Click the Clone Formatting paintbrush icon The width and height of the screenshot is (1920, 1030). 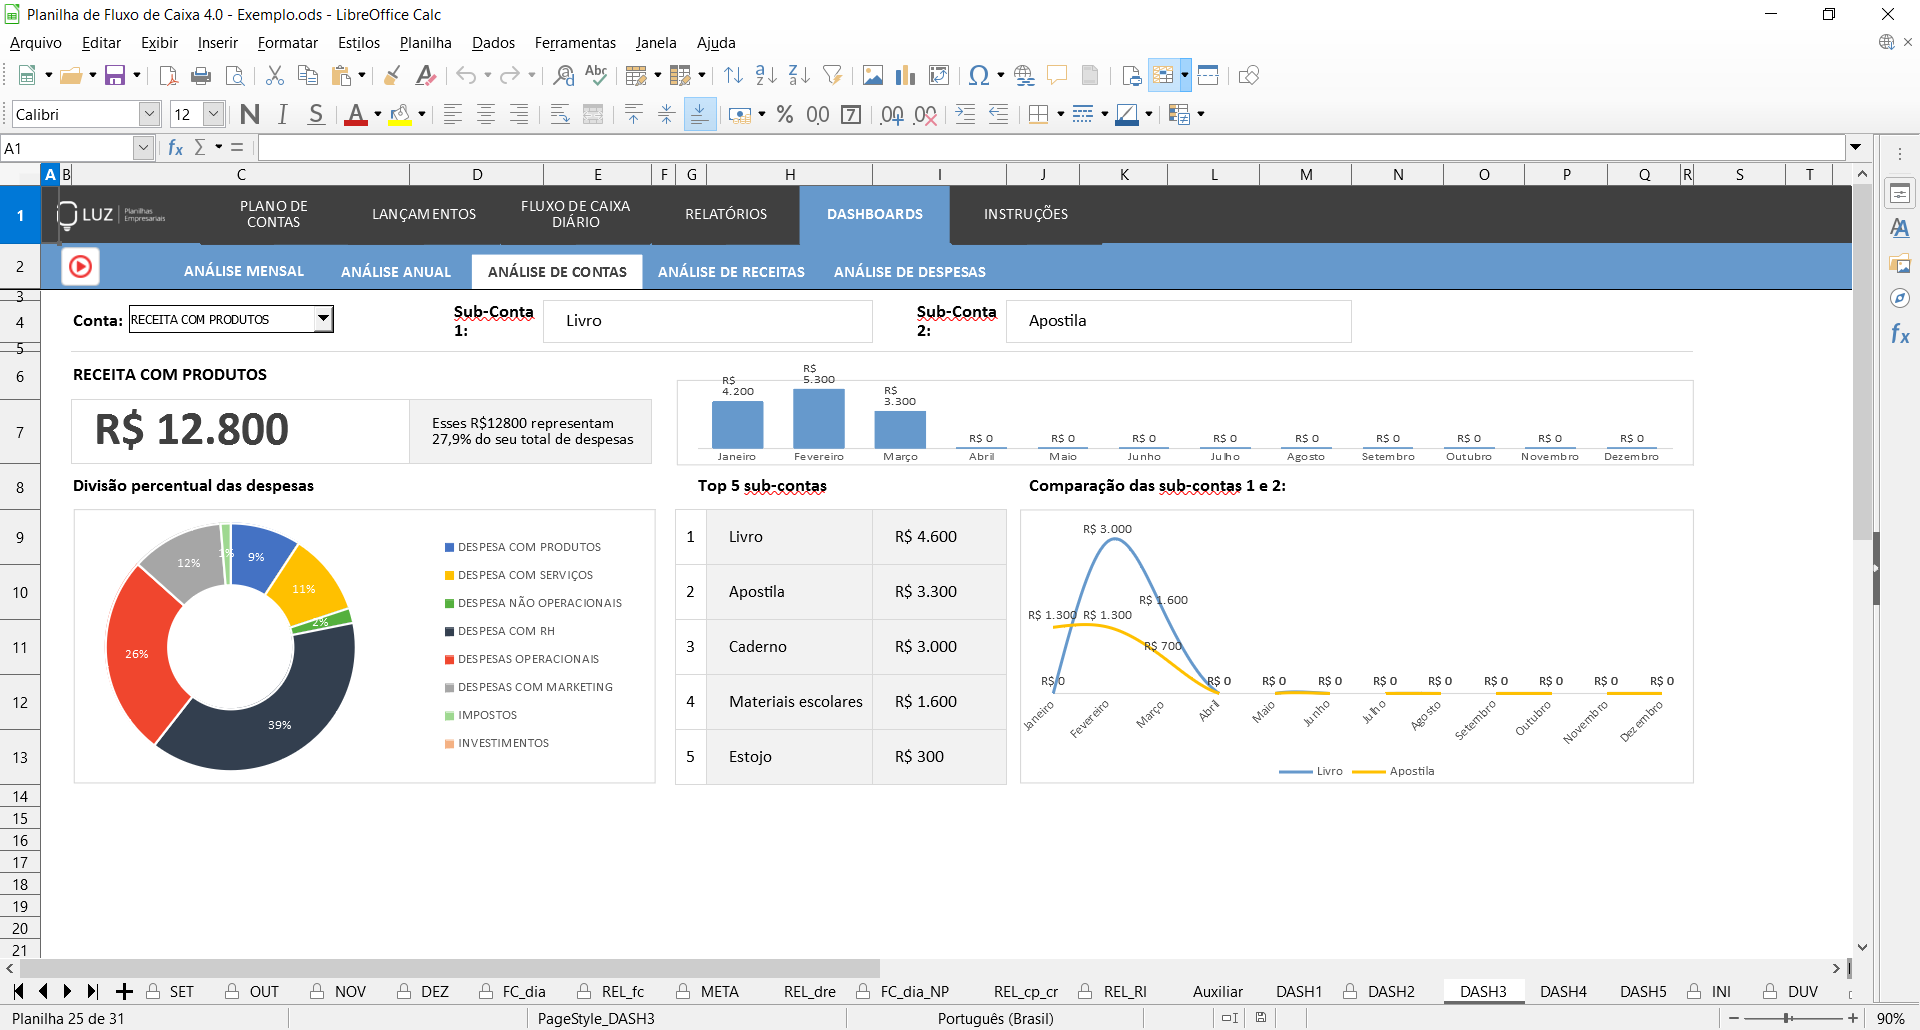(392, 76)
